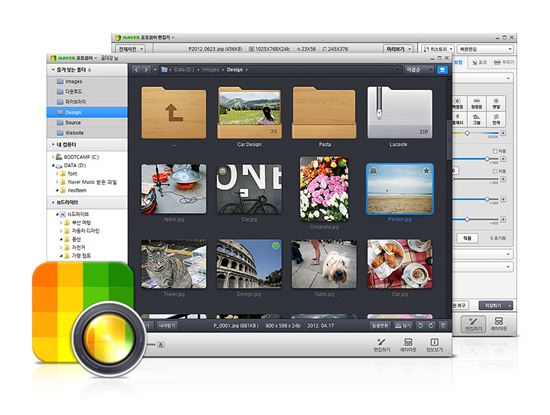
Task: Delete file with the trash icon in status bar
Action: pyautogui.click(x=443, y=326)
